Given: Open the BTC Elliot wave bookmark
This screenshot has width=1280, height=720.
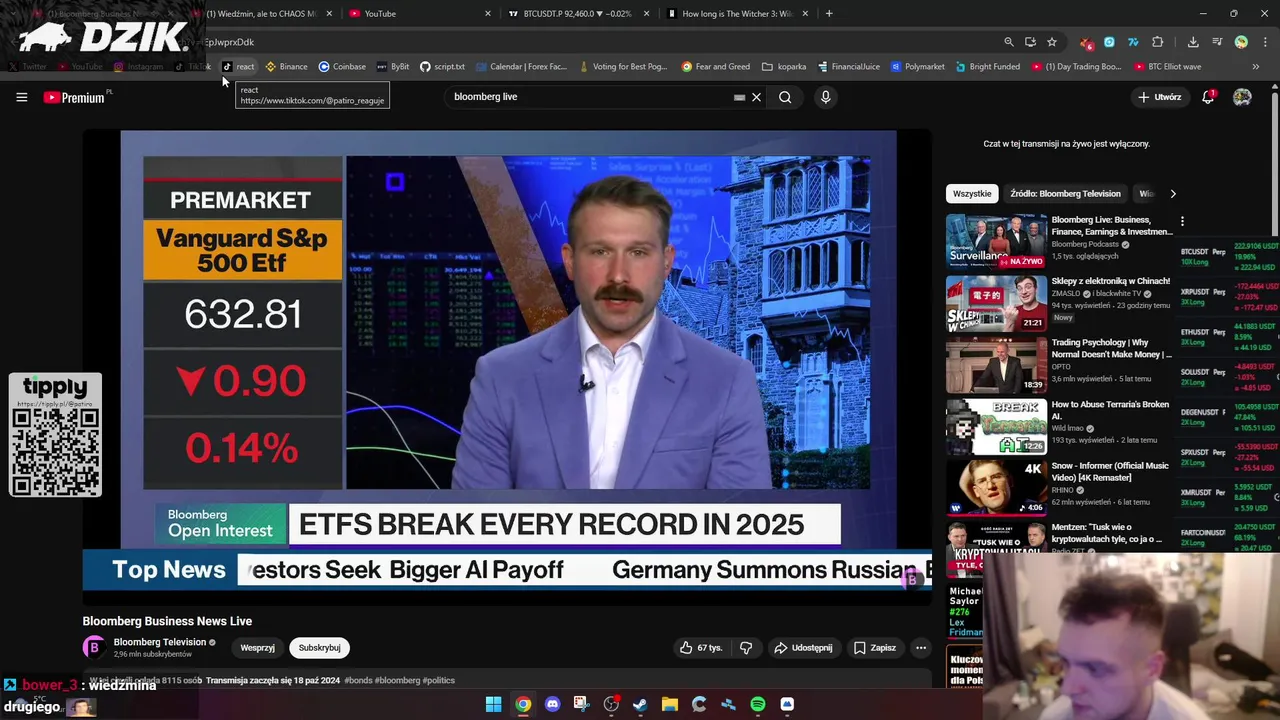Looking at the screenshot, I should click(x=1168, y=67).
